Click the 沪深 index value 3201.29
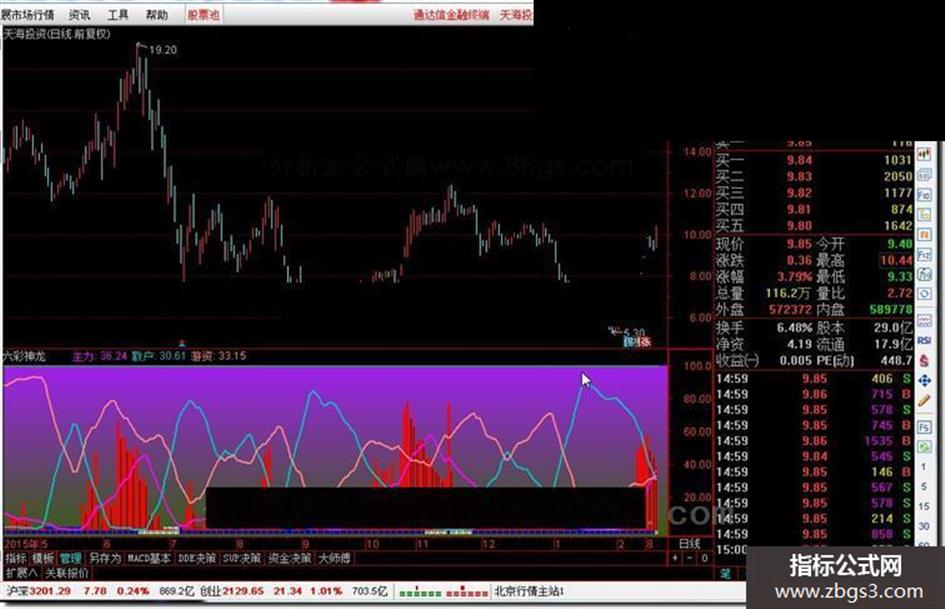 pos(50,592)
